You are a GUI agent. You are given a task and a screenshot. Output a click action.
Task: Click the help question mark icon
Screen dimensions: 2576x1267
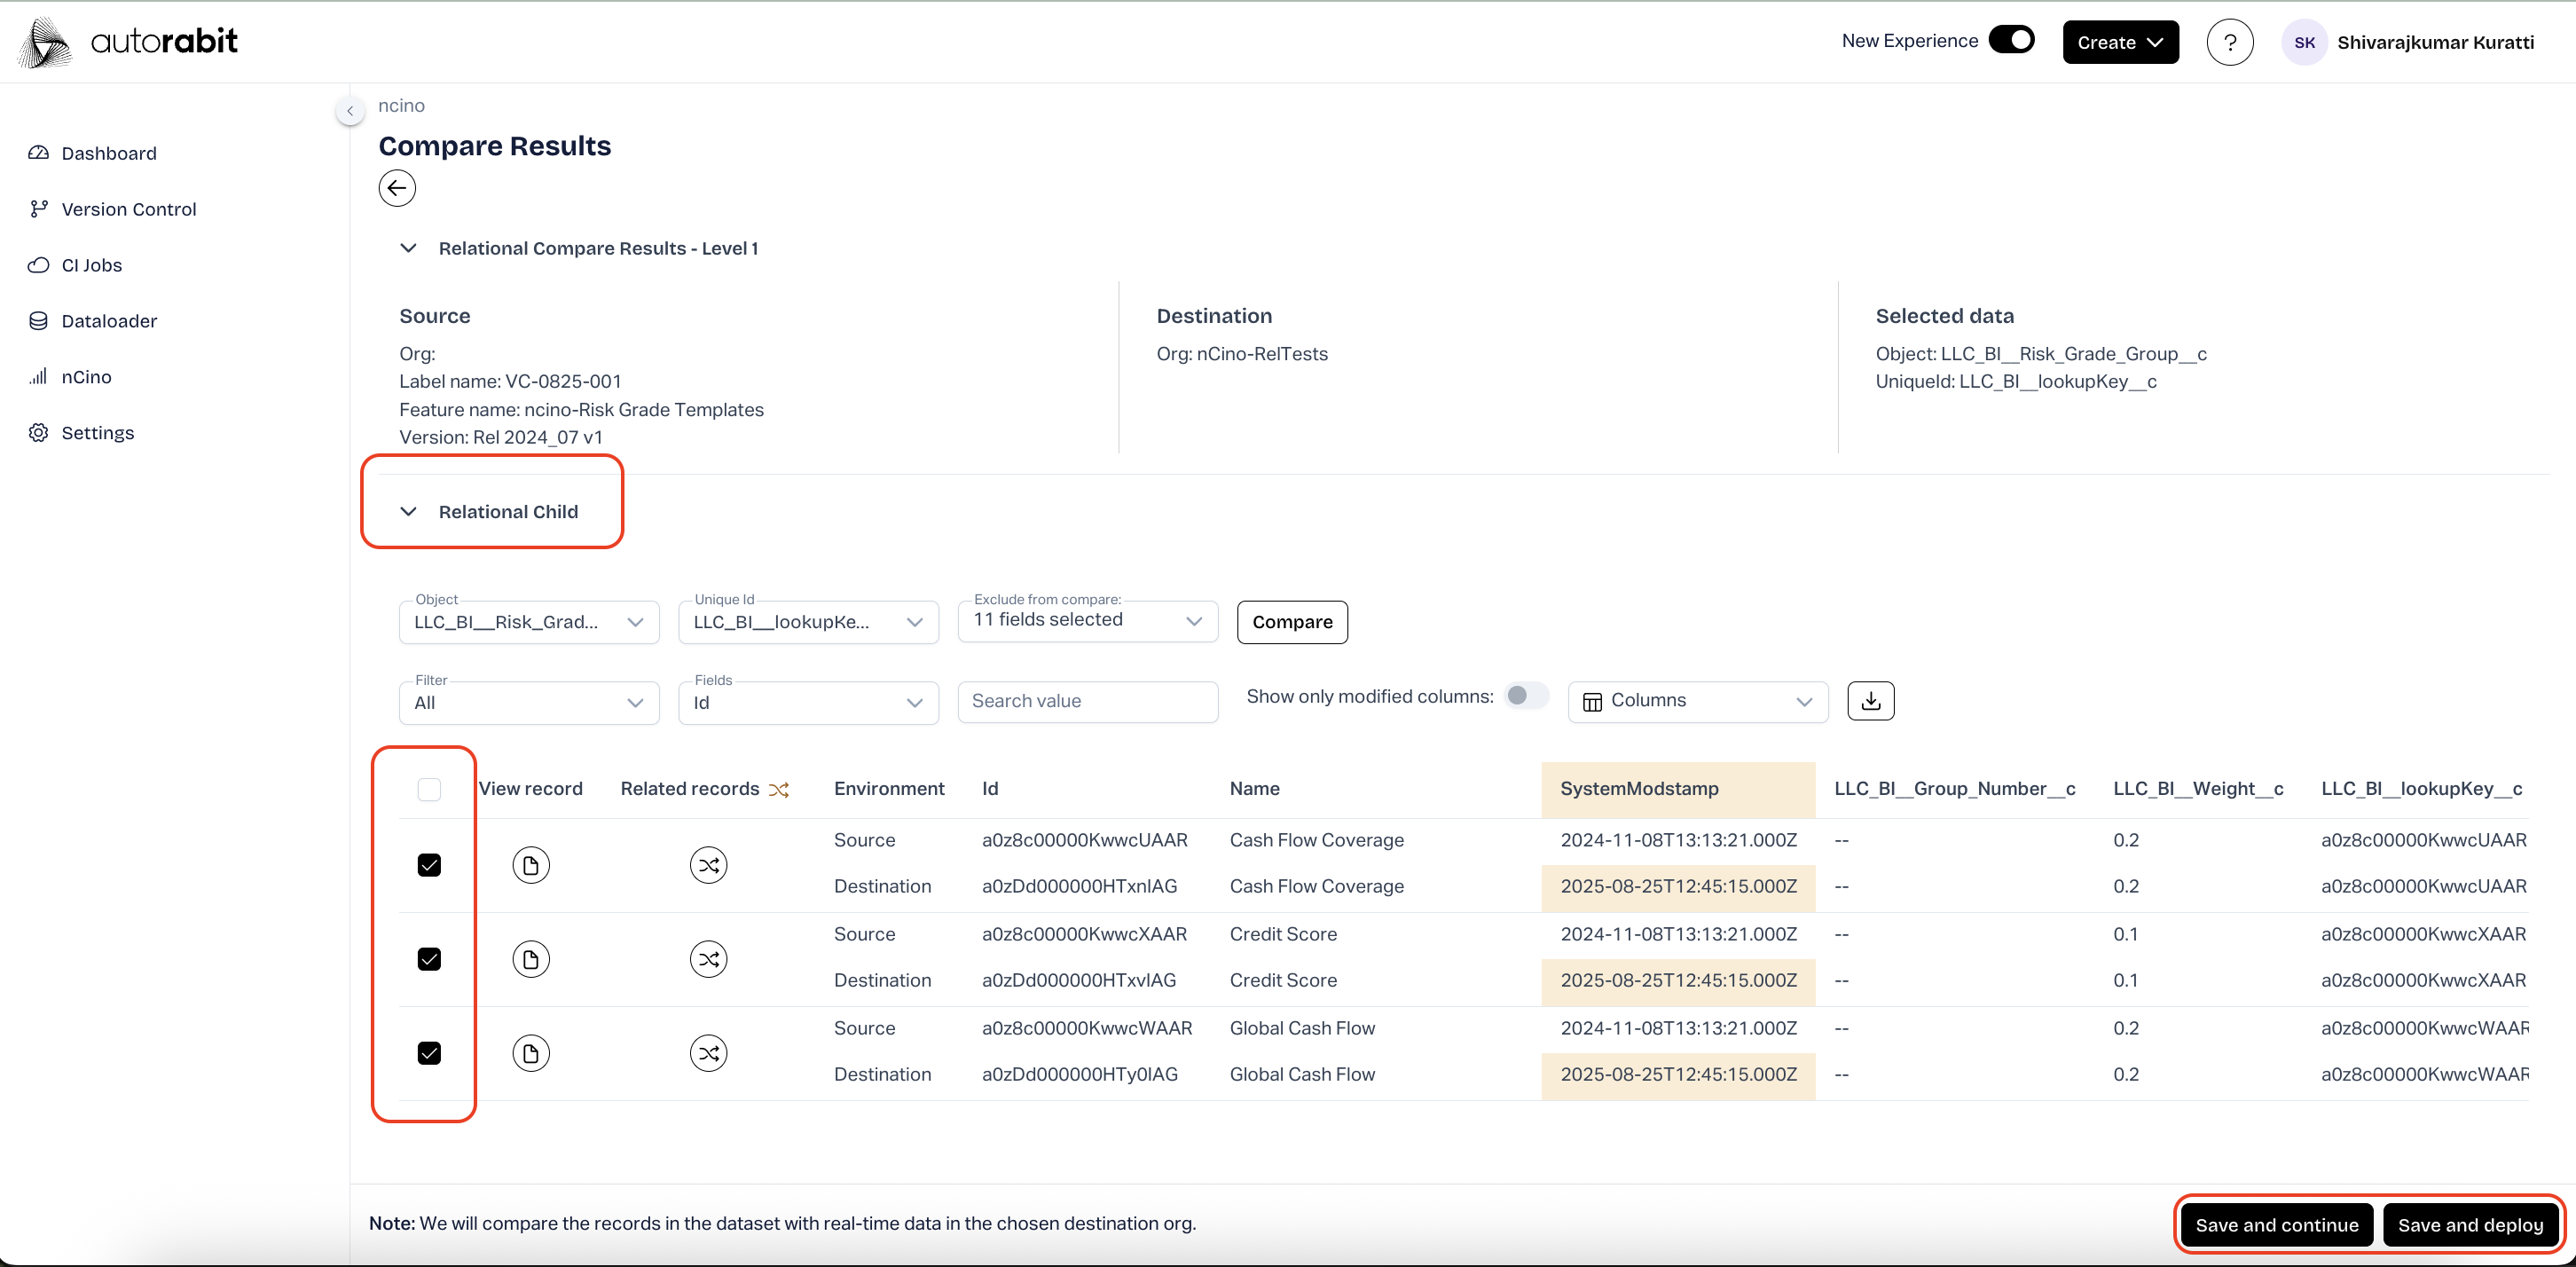click(x=2229, y=42)
